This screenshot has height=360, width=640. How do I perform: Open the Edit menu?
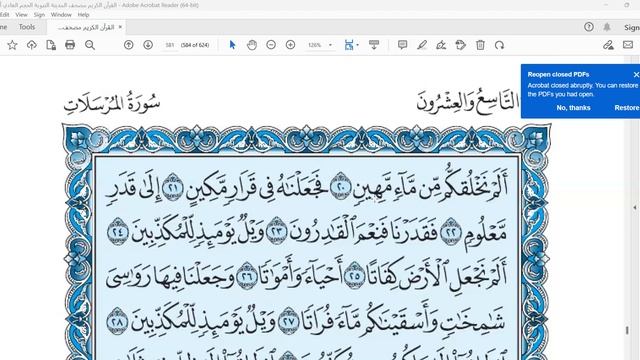click(4, 14)
